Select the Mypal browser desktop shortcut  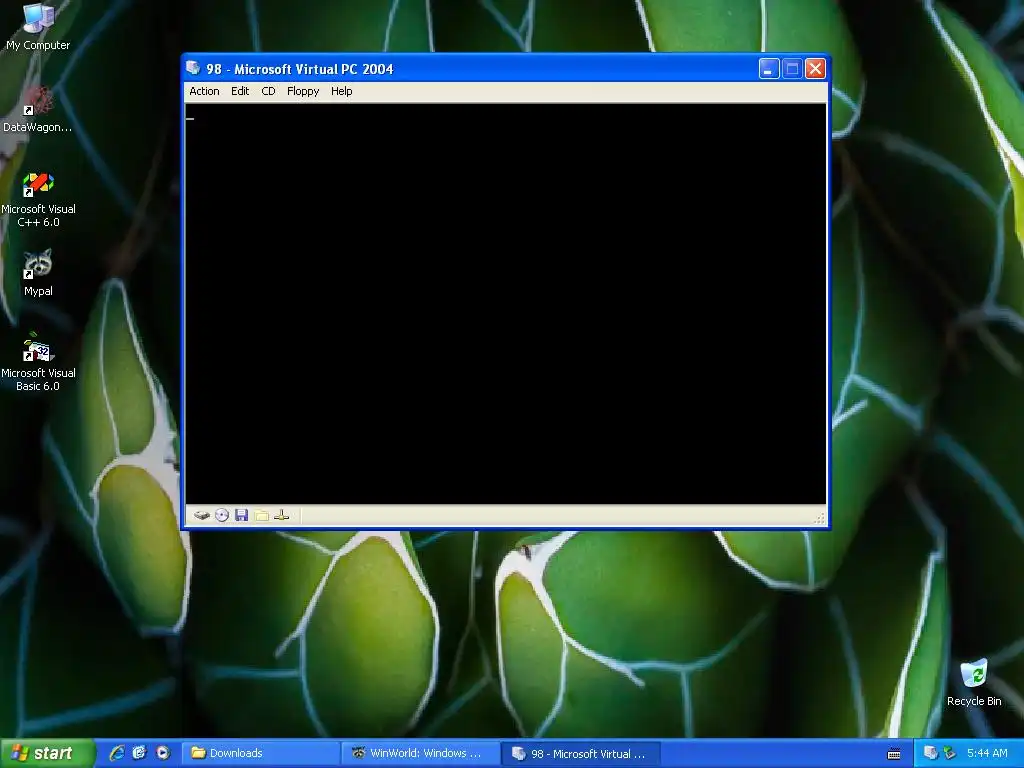pos(38,272)
